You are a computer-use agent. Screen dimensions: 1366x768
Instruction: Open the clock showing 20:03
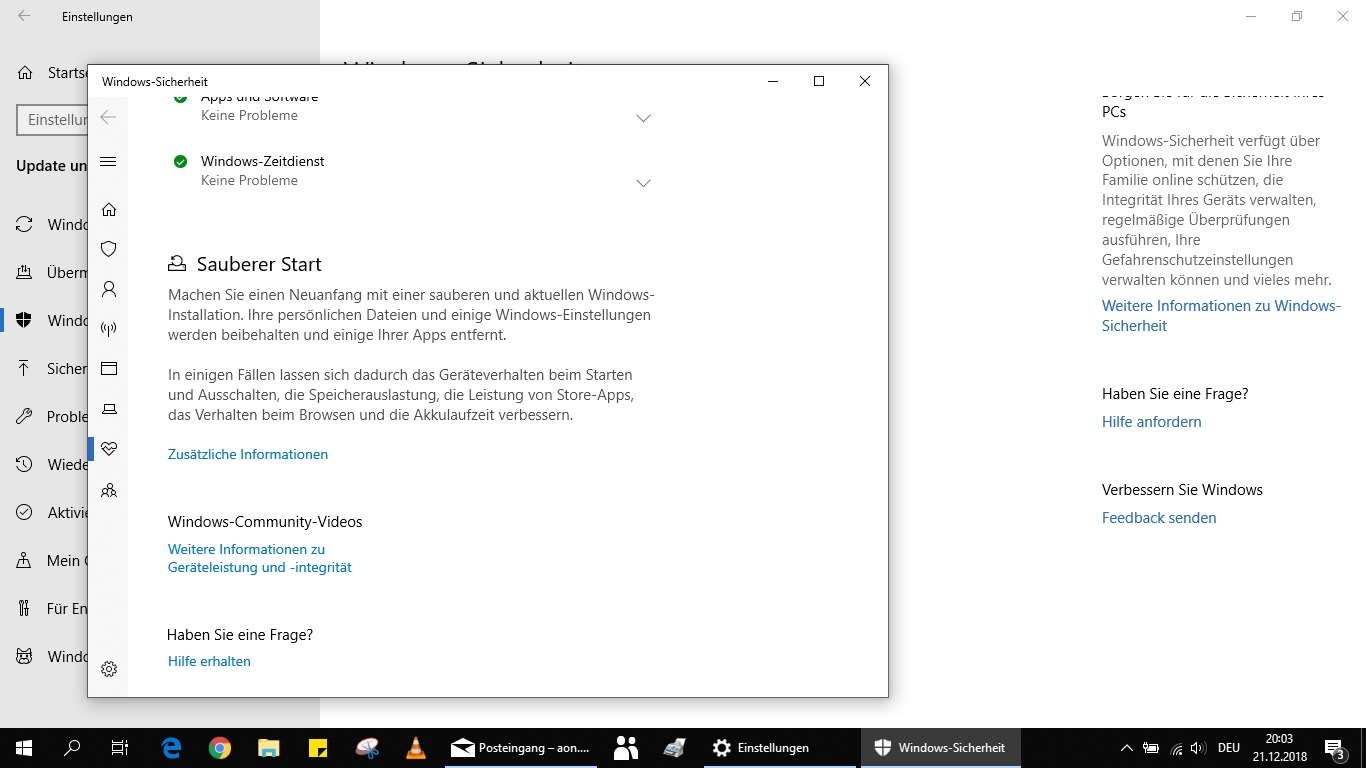coord(1279,748)
